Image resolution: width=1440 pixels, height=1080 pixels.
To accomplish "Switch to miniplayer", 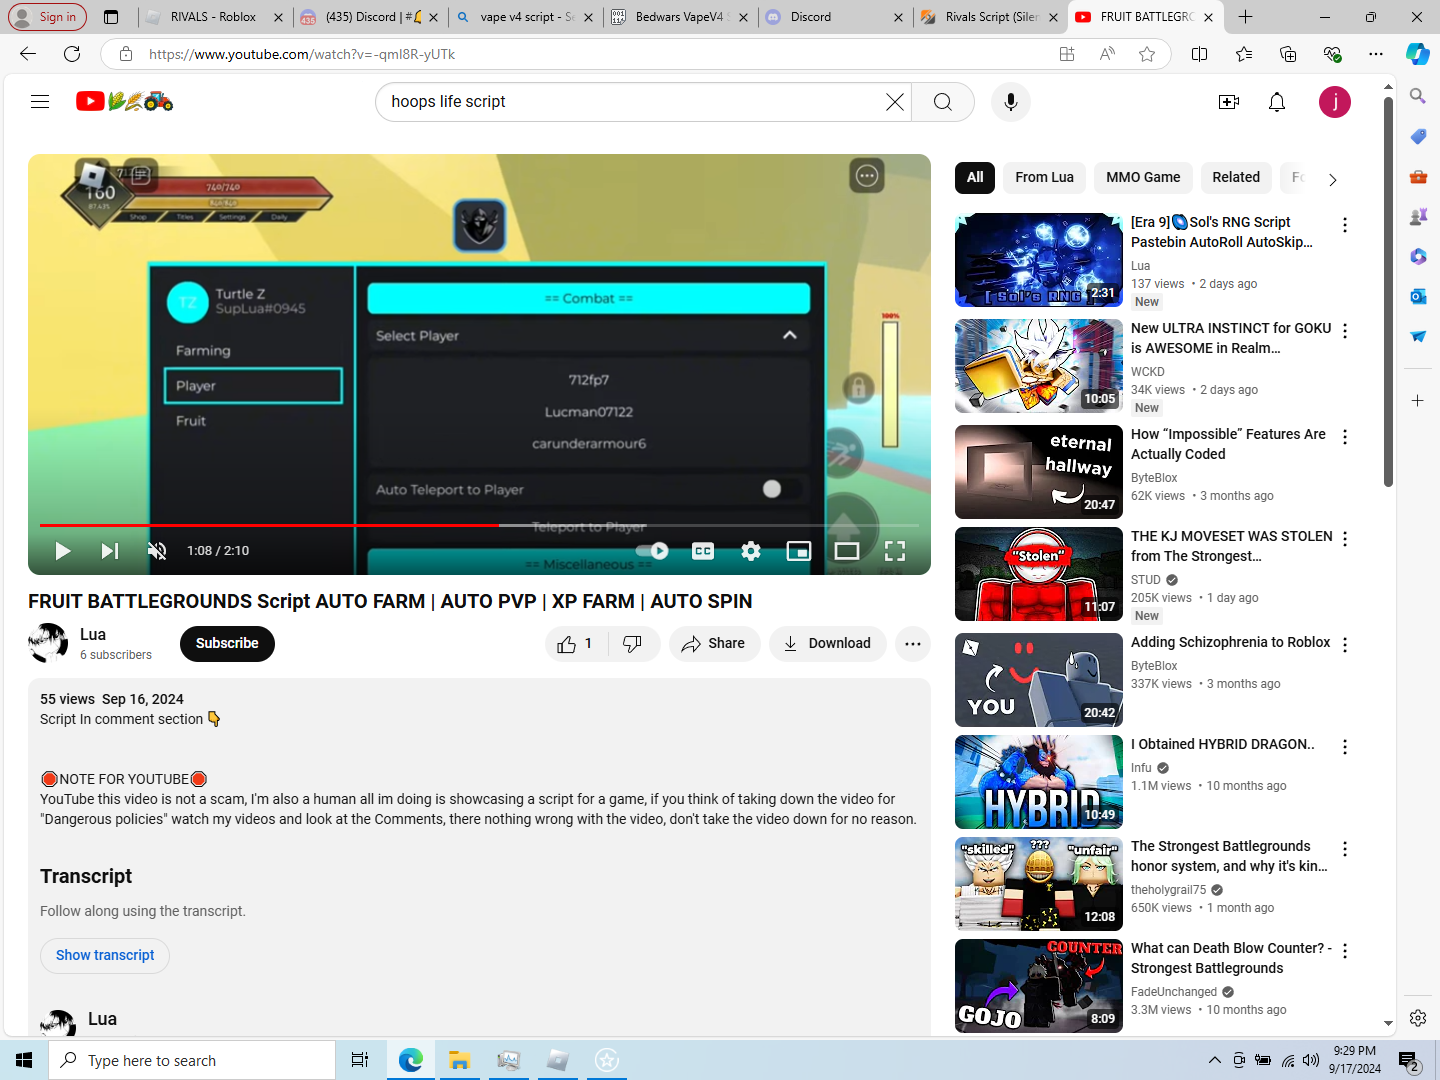I will 799,551.
